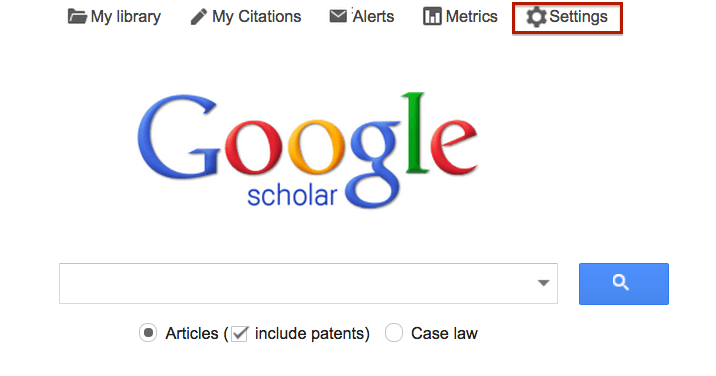Select the Articles radio button
This screenshot has width=716, height=376.
148,333
